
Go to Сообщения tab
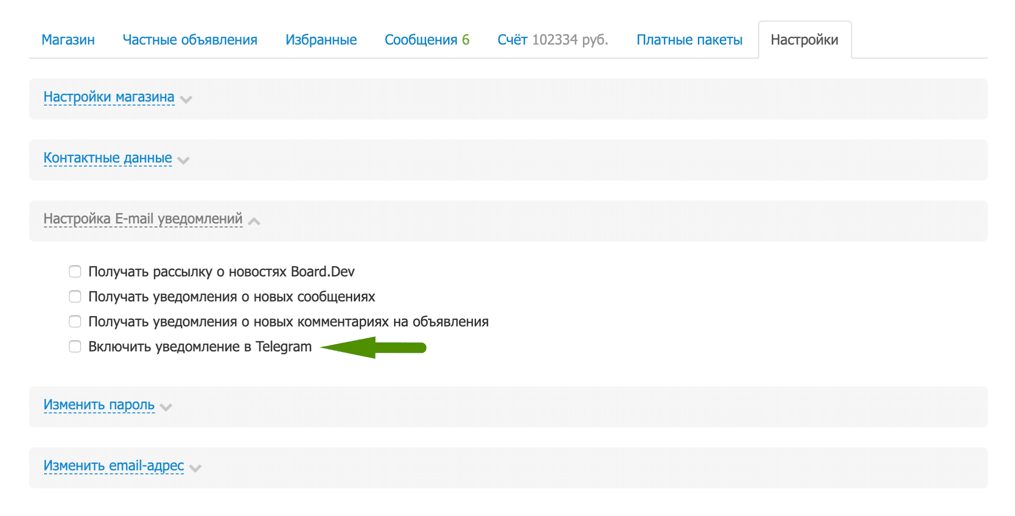(427, 39)
